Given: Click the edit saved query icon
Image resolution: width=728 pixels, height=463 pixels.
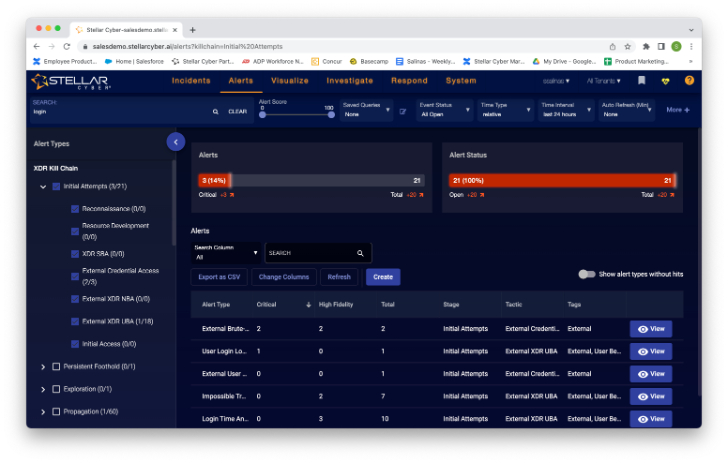Looking at the screenshot, I should point(403,111).
